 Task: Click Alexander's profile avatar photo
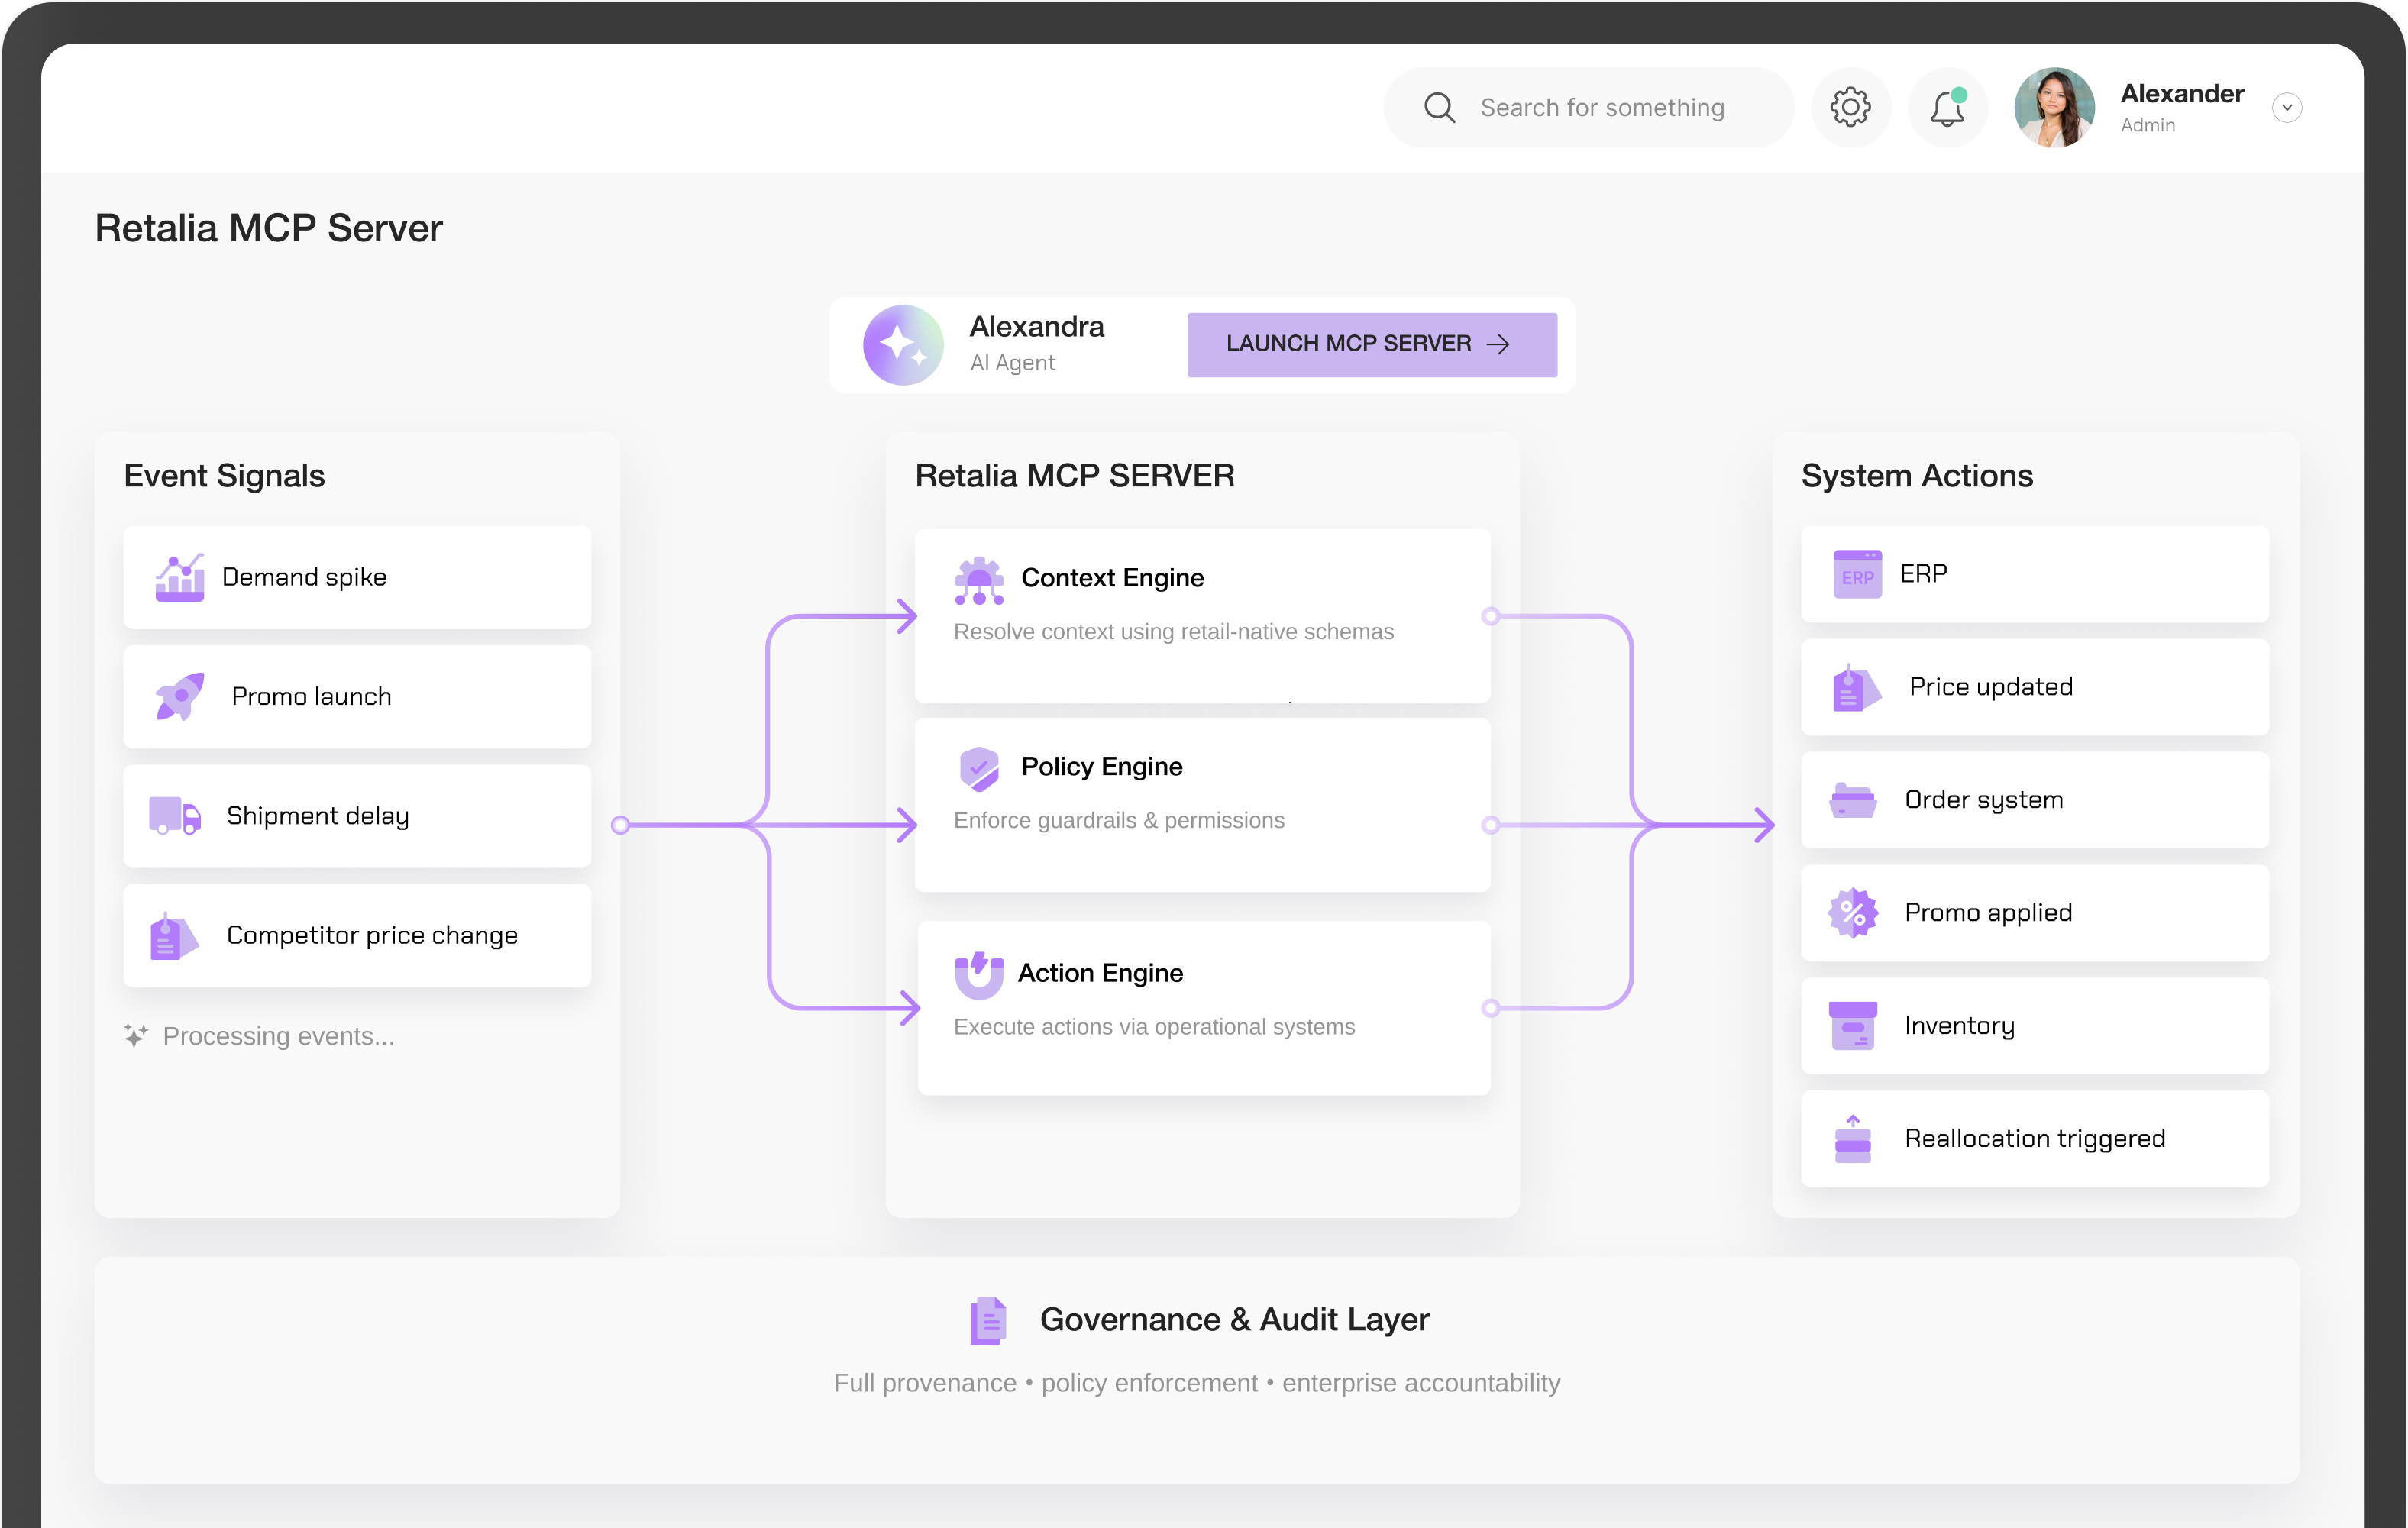2054,107
